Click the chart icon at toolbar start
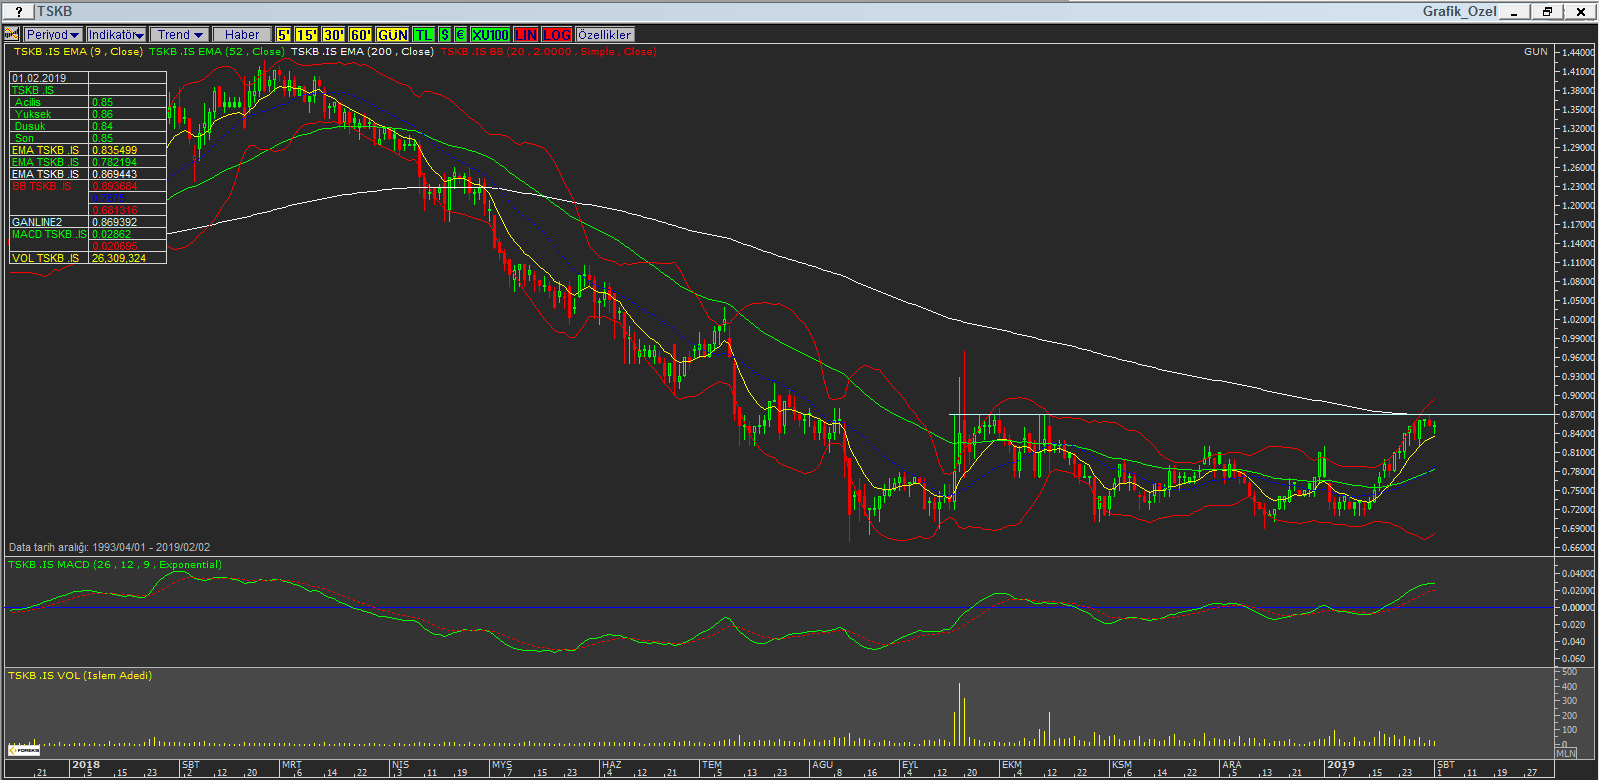The image size is (1599, 780). [x=12, y=34]
